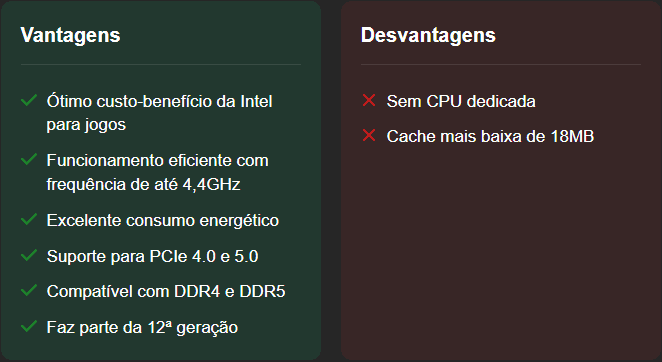Click the checkmark beside Suporte para PCIe
The width and height of the screenshot is (662, 362).
29,256
